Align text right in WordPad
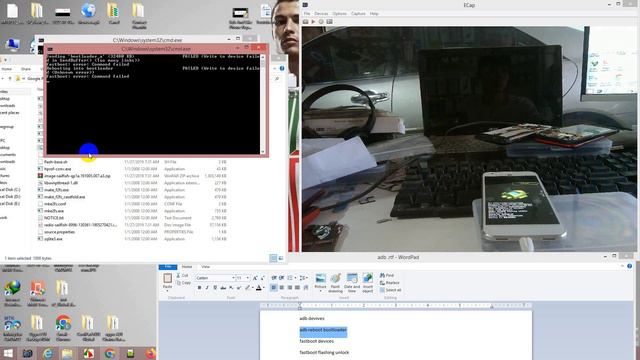Screen dimensions: 640x360 (x=289, y=288)
